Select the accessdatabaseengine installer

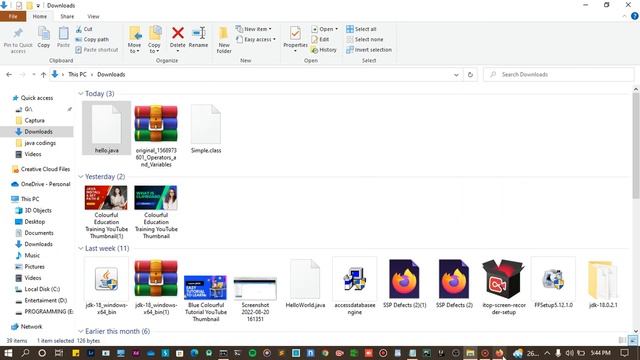pos(355,286)
